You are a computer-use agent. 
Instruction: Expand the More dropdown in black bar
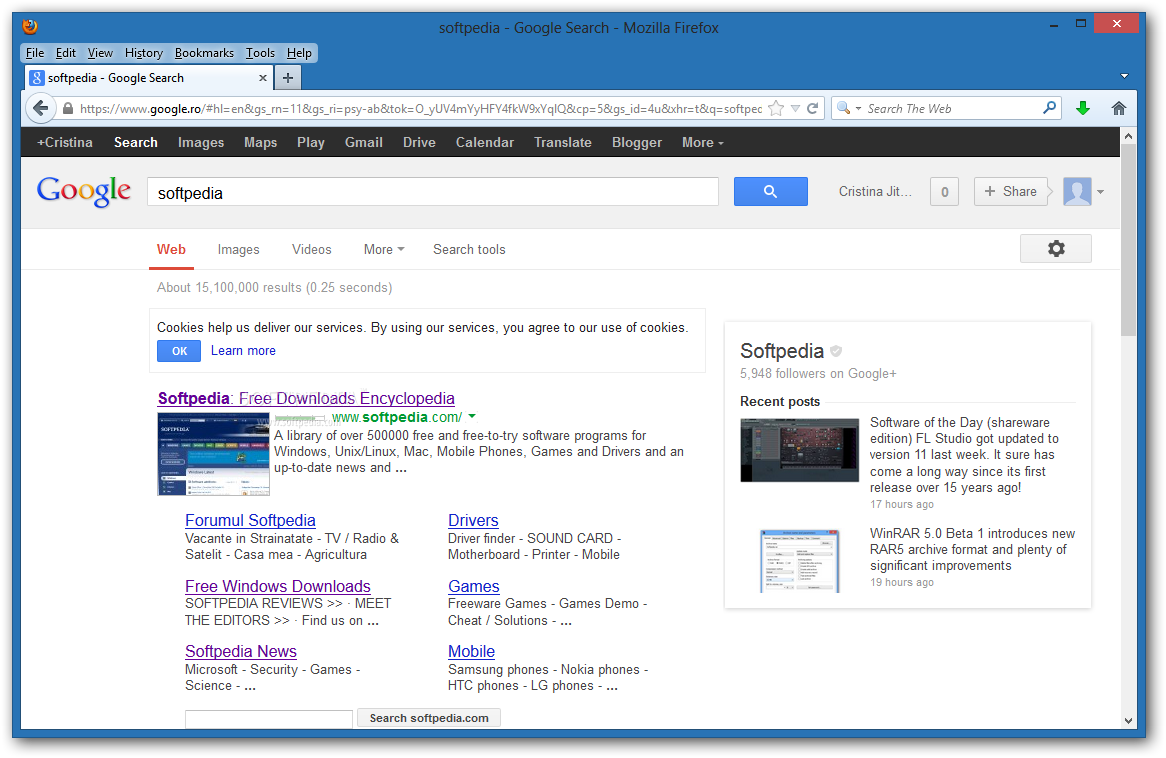click(702, 142)
